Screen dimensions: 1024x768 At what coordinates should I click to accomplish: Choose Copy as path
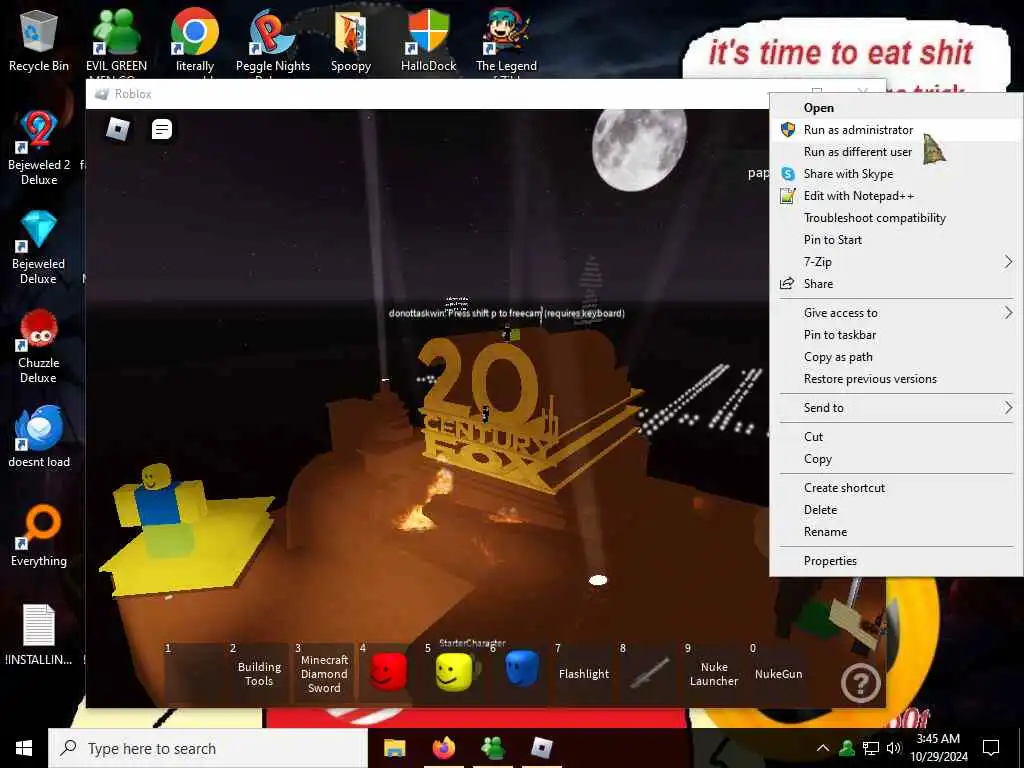[896, 357]
